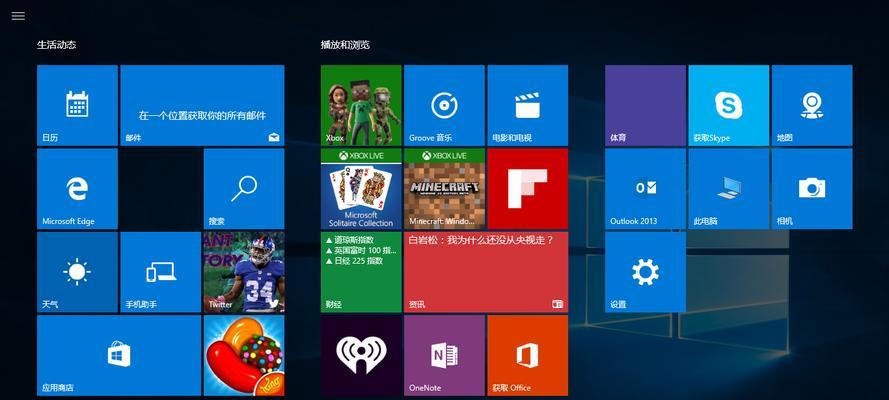
Task: Launch the 地图 maps tile
Action: click(812, 105)
